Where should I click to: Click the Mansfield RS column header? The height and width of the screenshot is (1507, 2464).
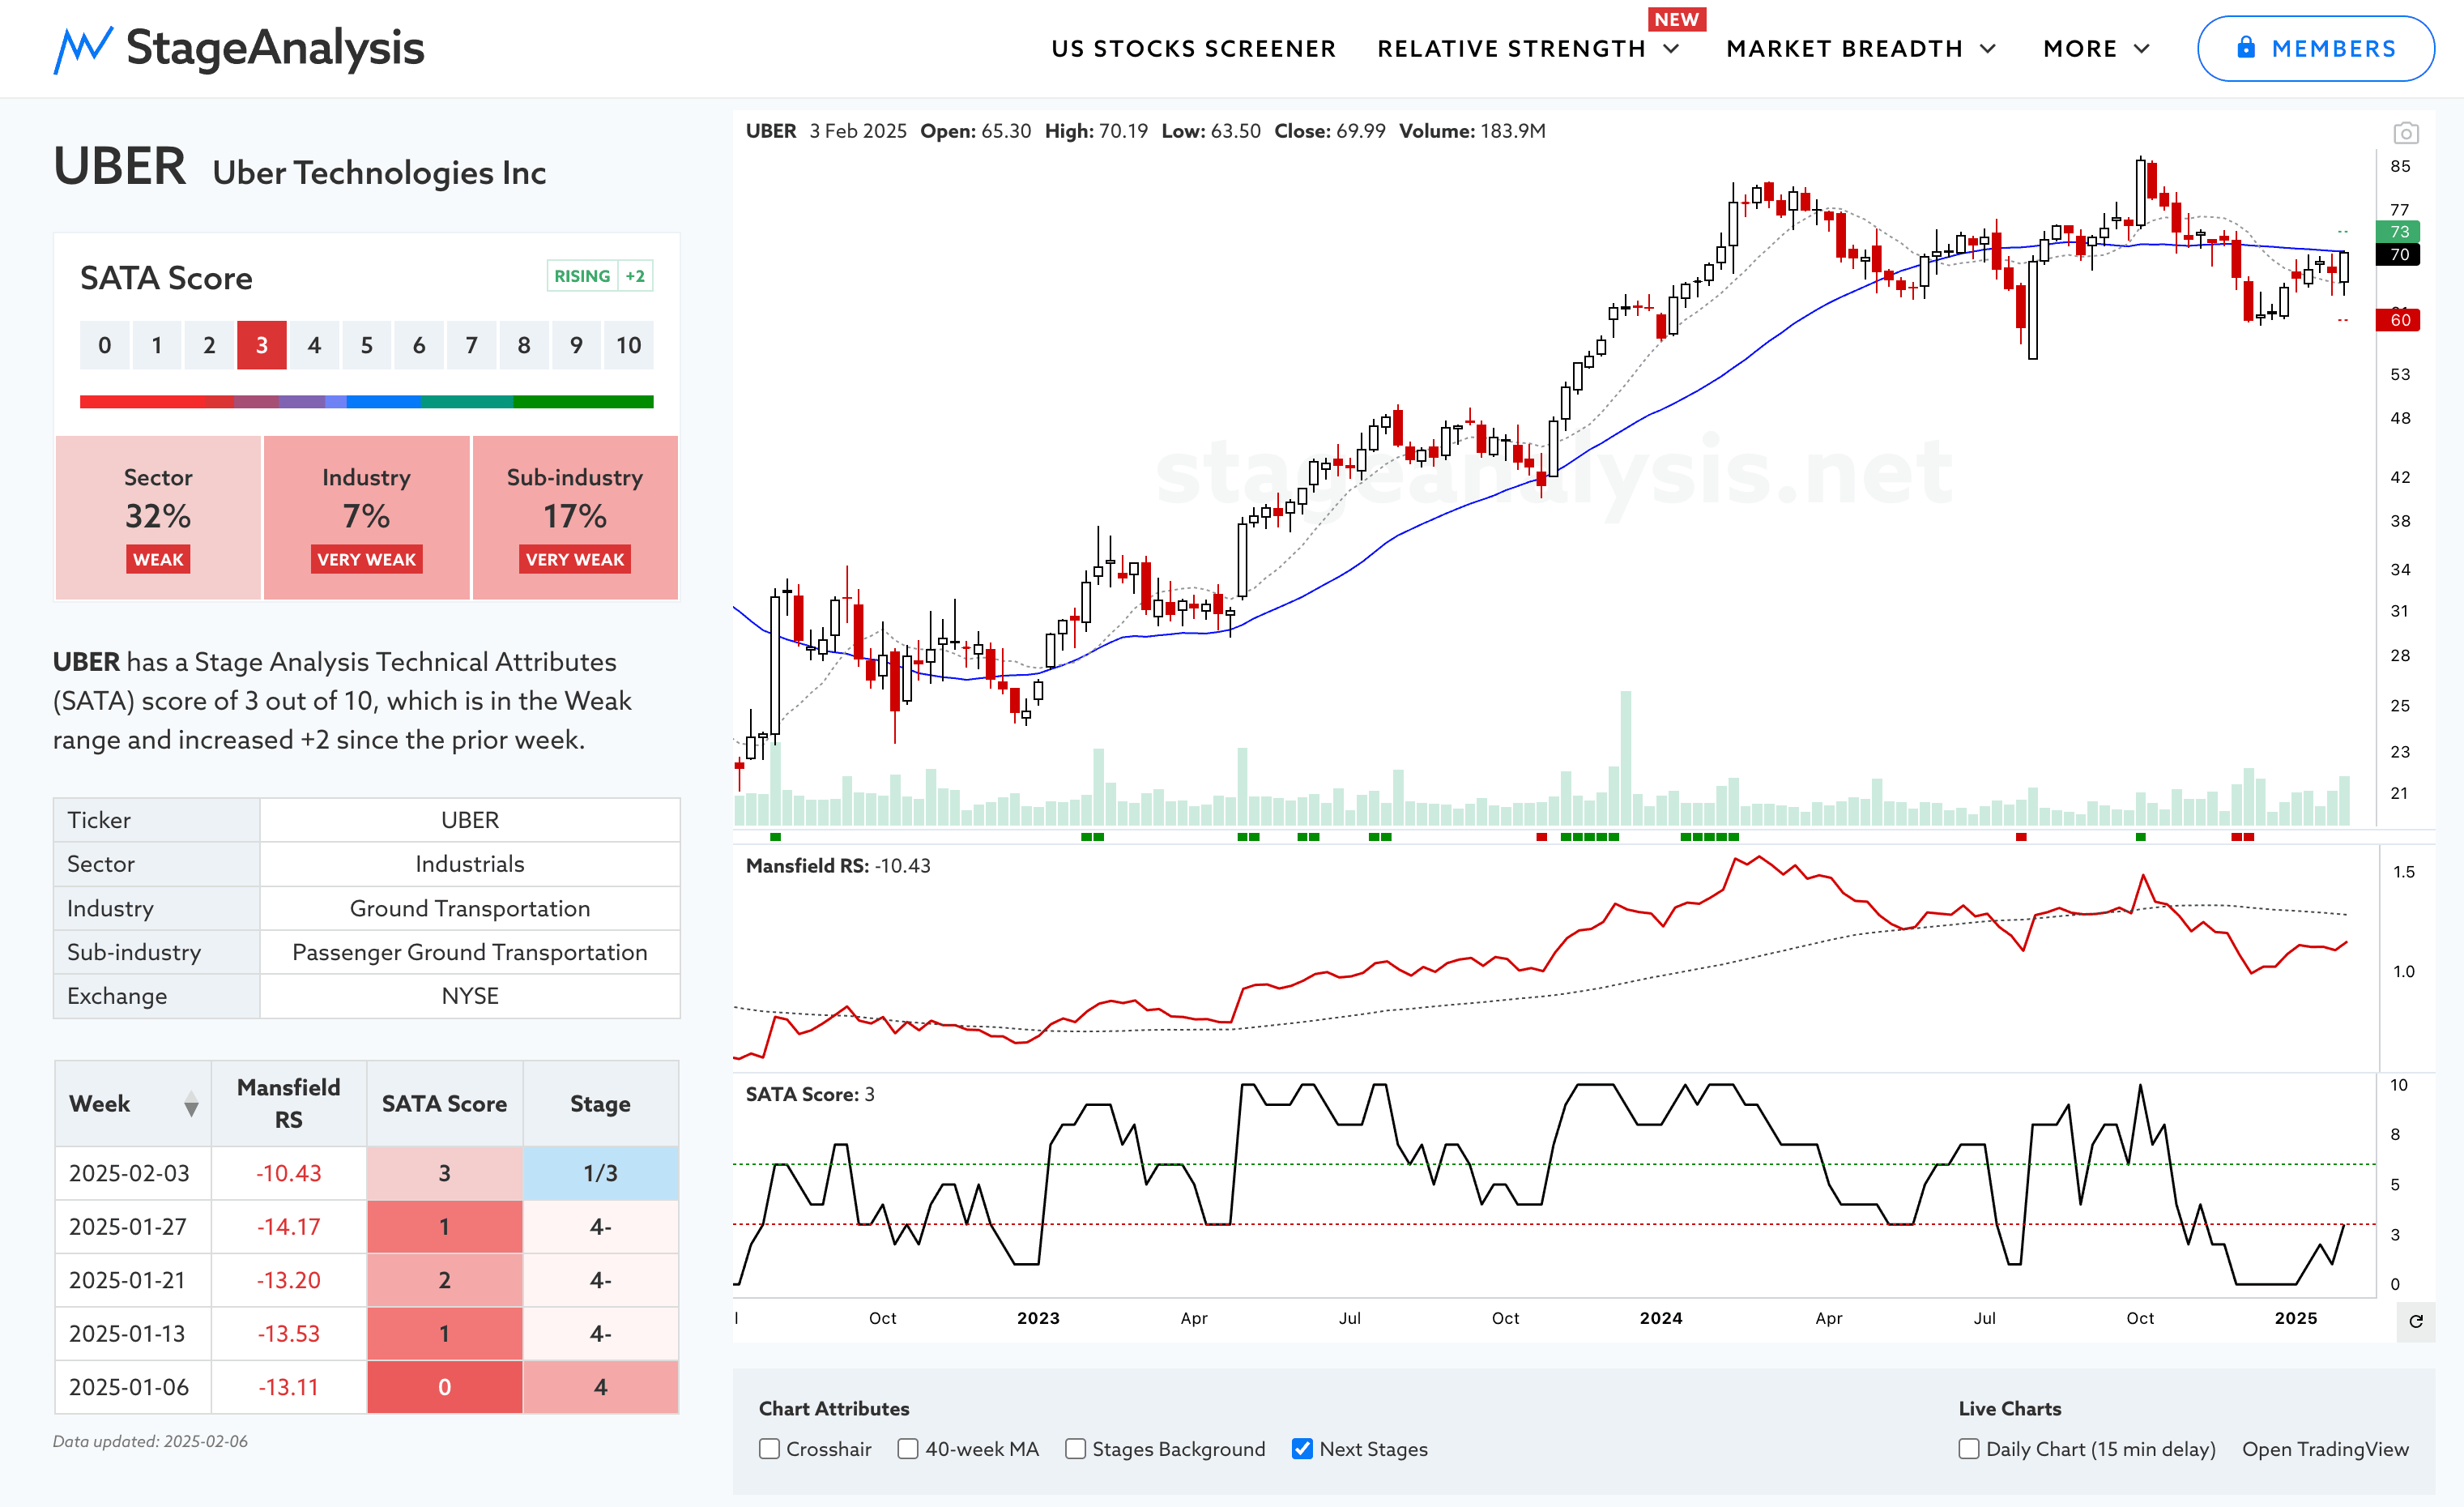[289, 1104]
